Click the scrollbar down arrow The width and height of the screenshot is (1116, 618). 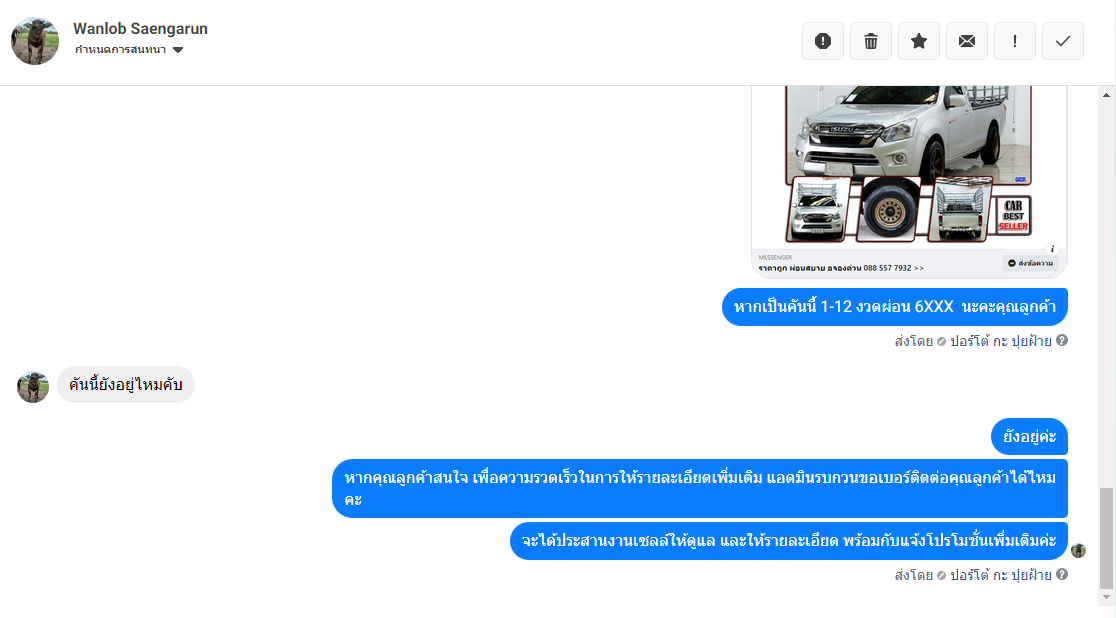point(1106,597)
